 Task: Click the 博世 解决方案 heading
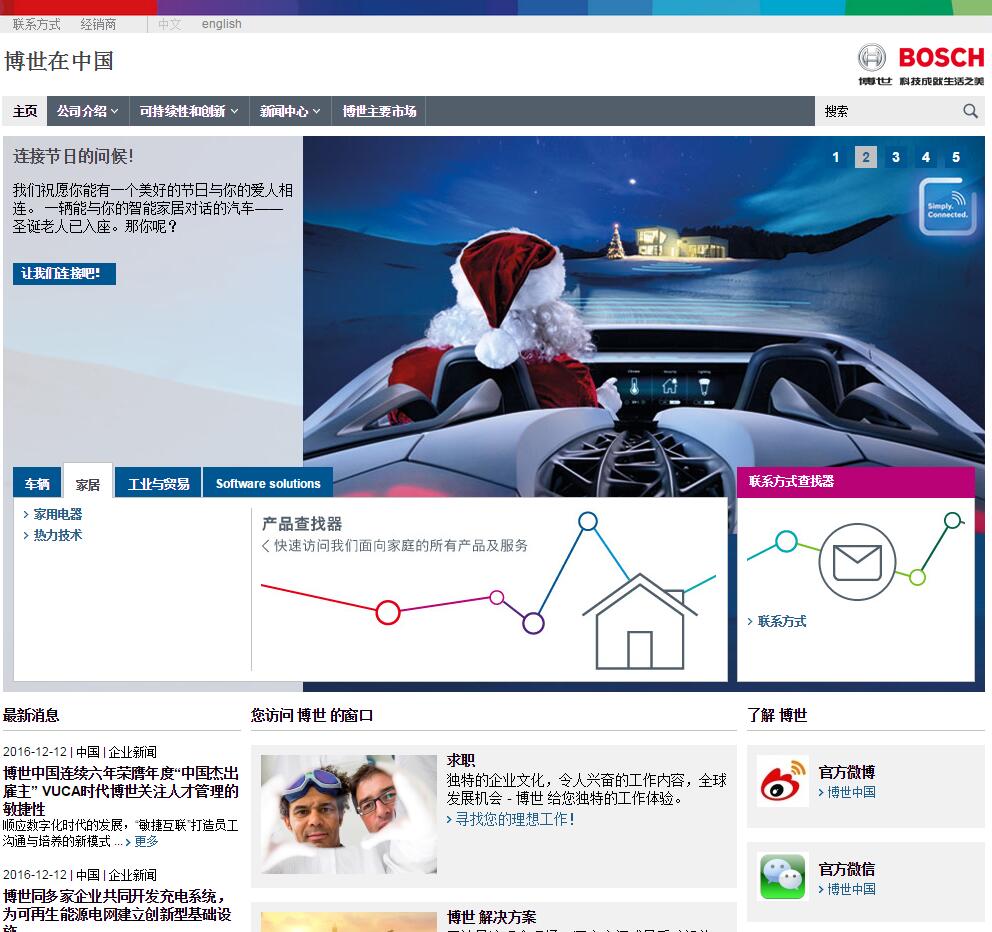point(492,917)
